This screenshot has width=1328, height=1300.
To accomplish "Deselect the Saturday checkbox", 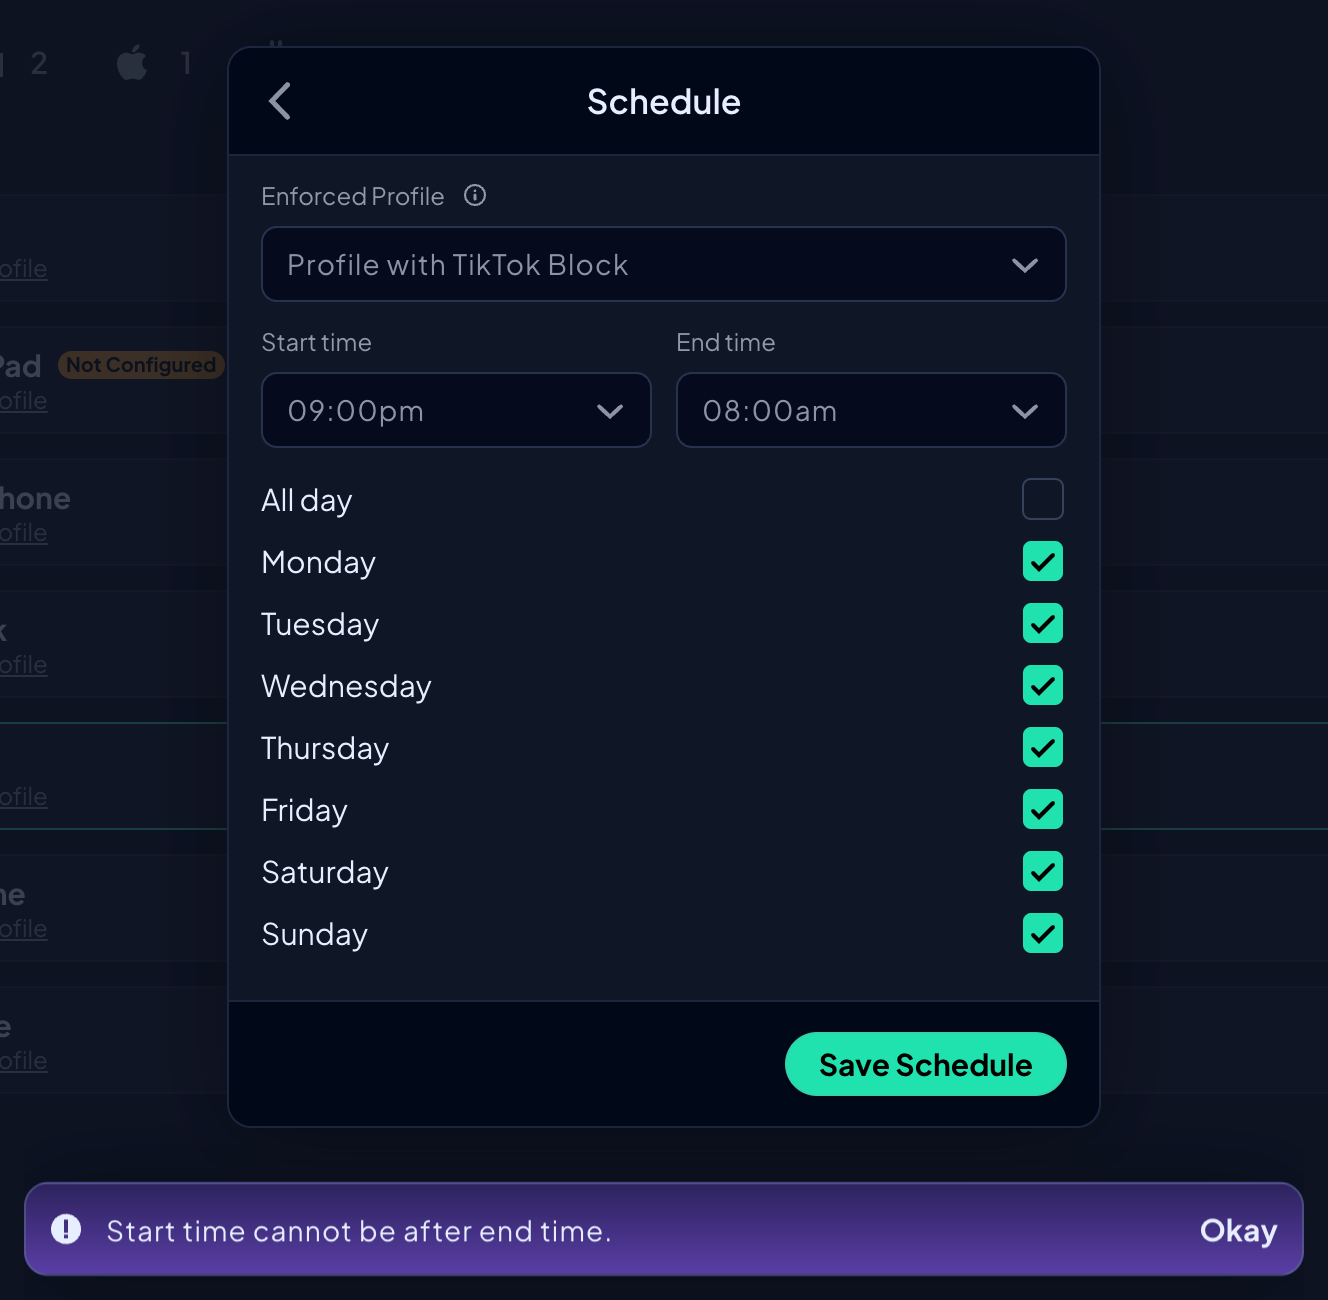I will point(1042,871).
